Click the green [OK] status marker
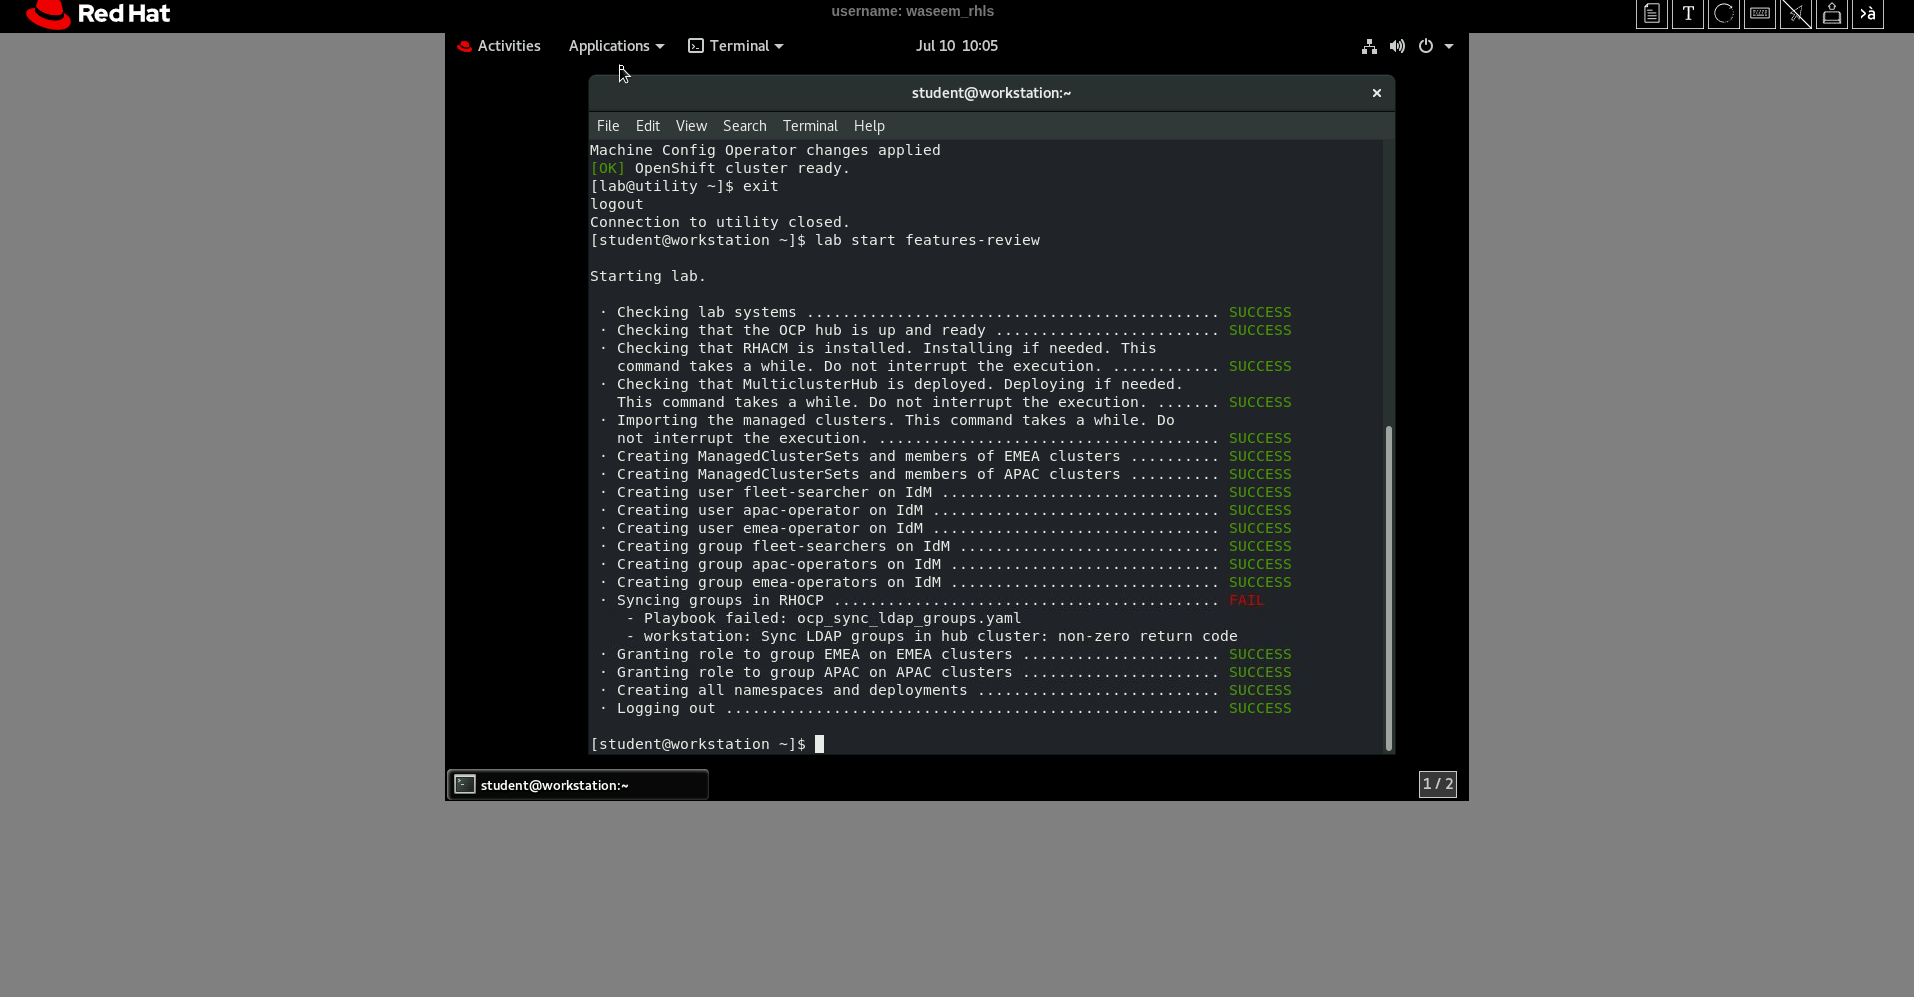 [607, 168]
